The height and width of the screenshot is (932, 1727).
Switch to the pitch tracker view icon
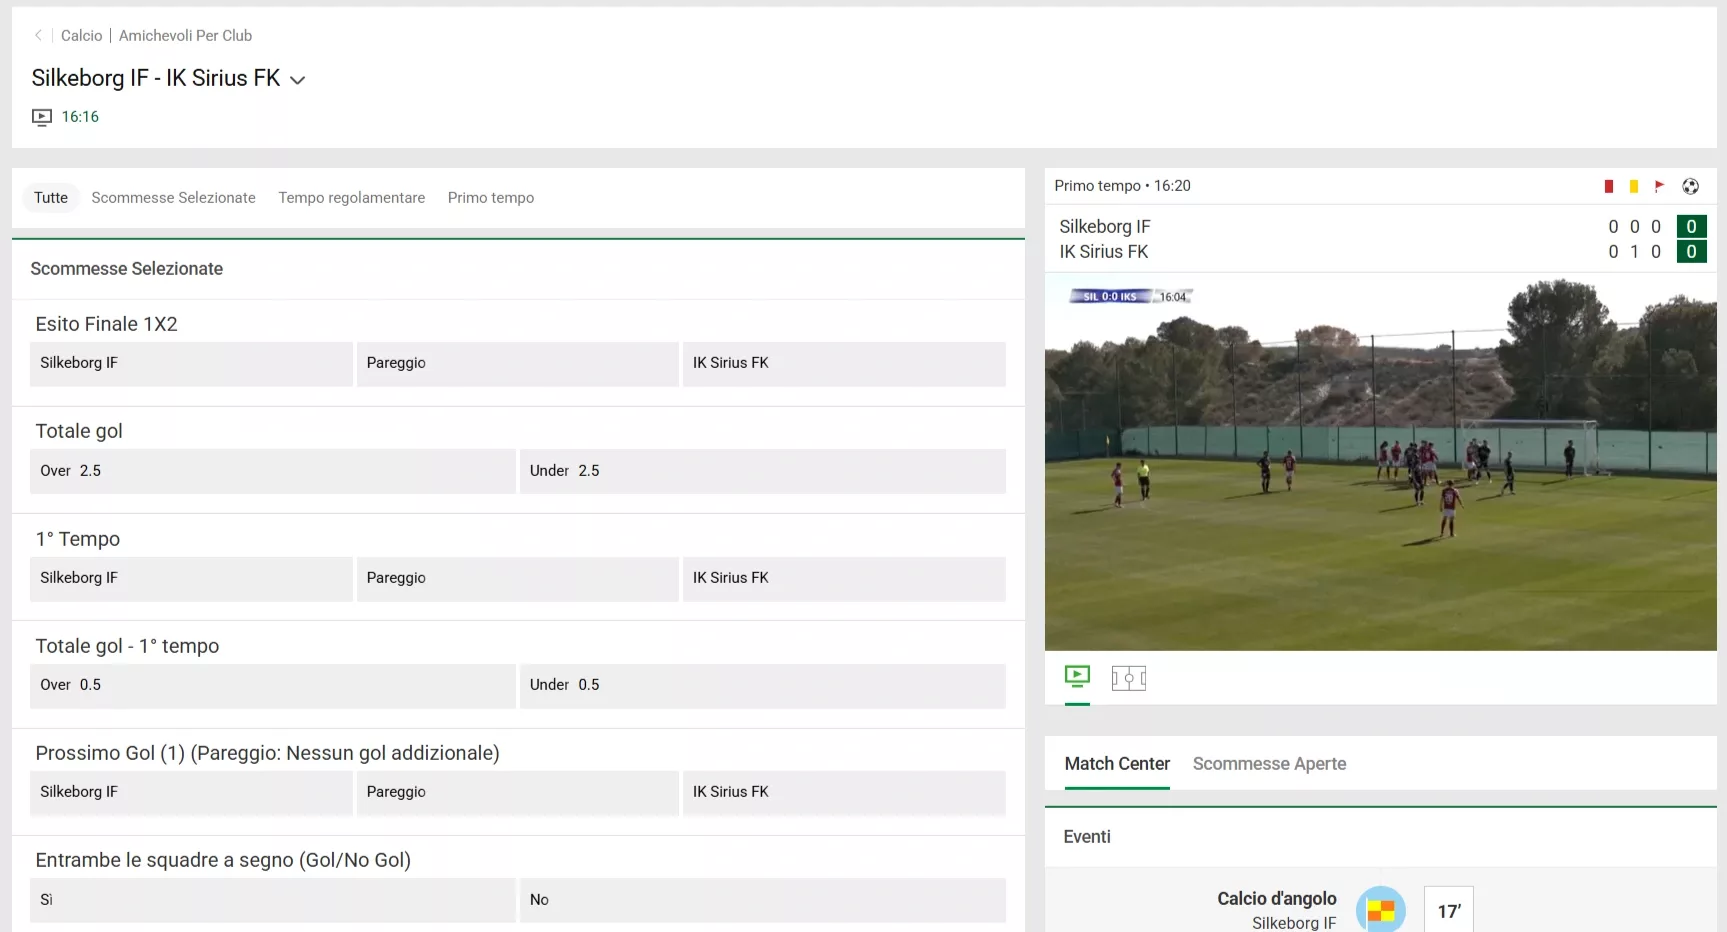click(1129, 678)
